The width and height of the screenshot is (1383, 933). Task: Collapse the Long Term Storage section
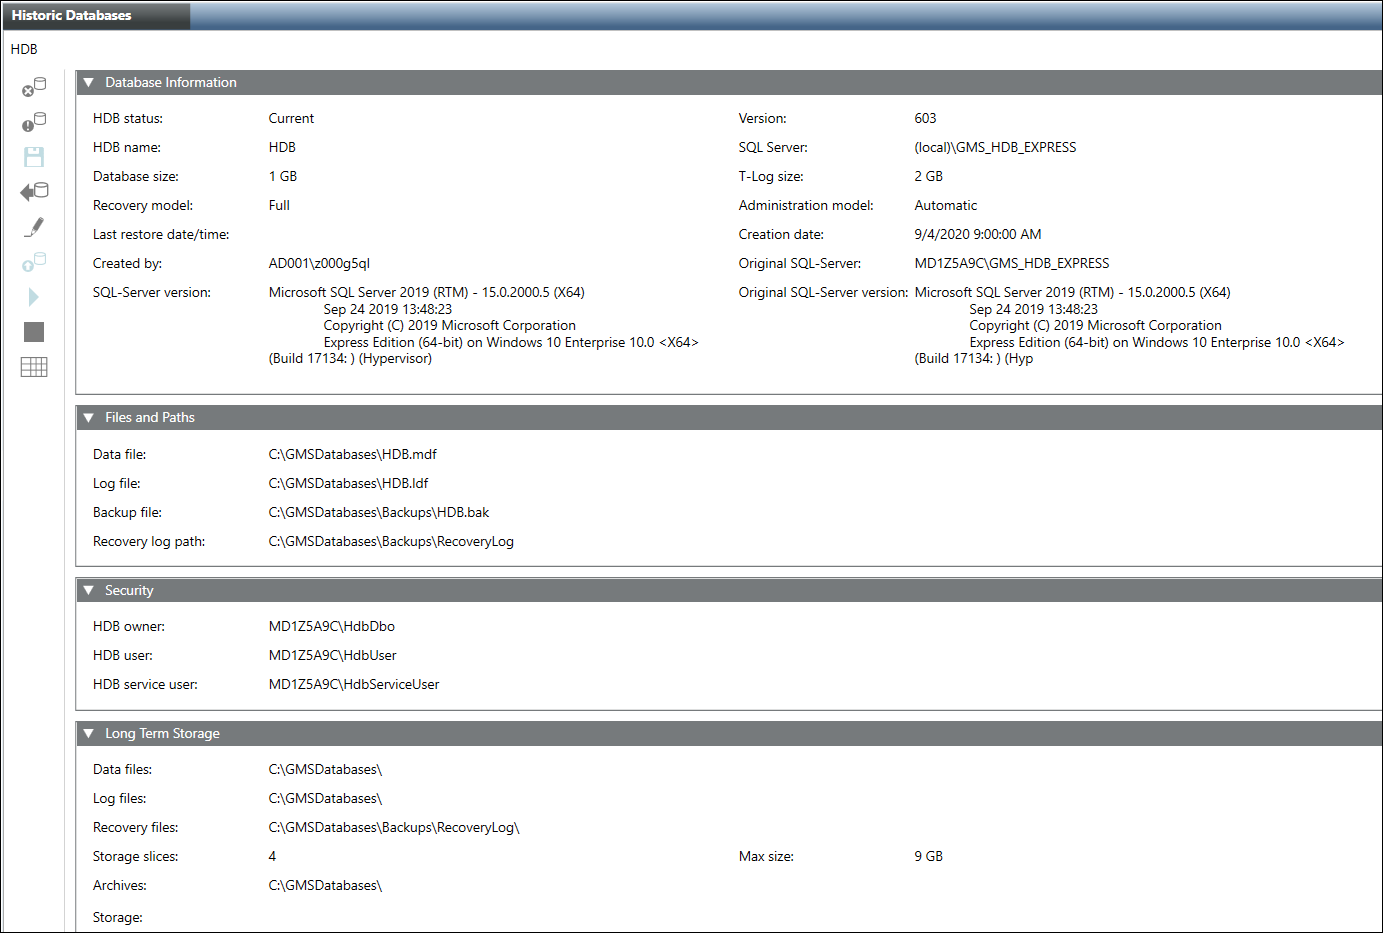pos(89,734)
